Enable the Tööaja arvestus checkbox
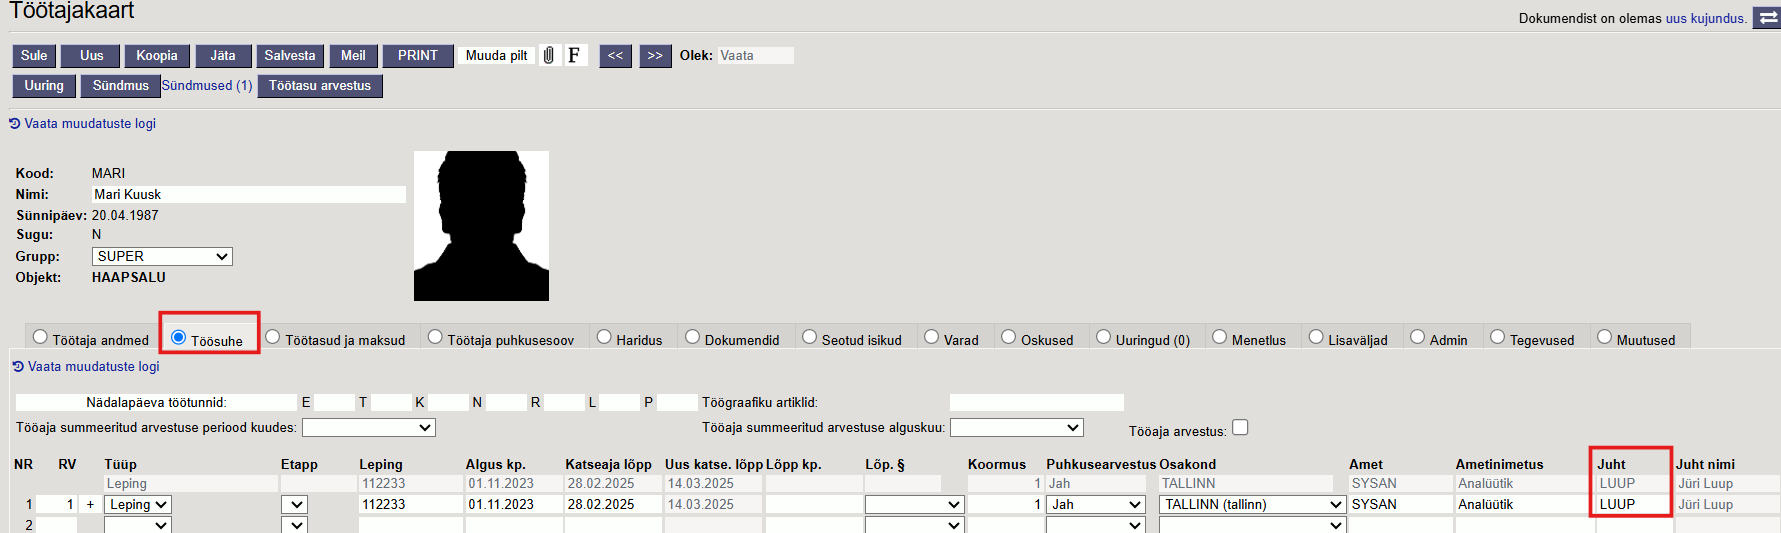The height and width of the screenshot is (533, 1781). pyautogui.click(x=1240, y=428)
